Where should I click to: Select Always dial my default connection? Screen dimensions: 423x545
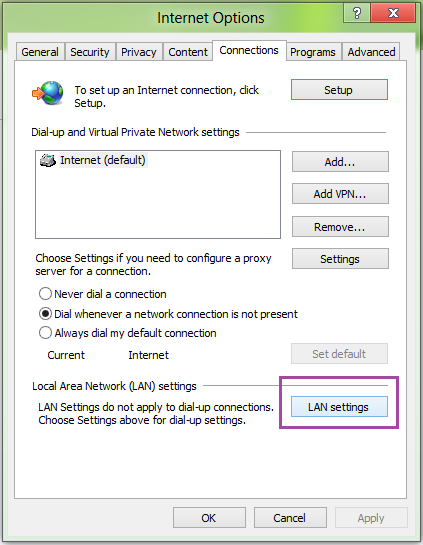pos(45,333)
